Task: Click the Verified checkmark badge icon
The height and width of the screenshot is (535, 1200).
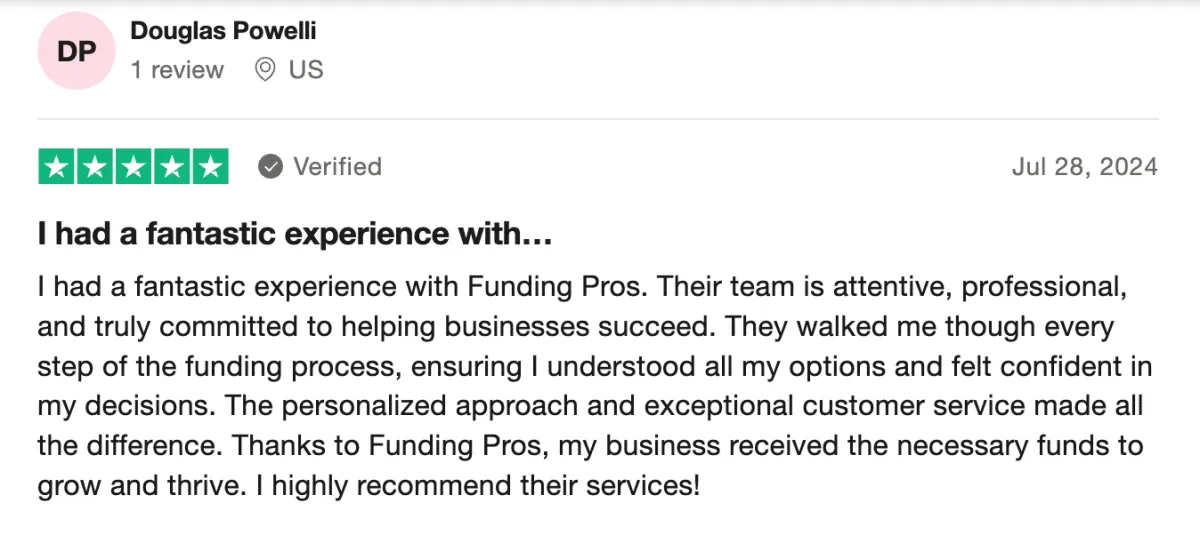Action: tap(270, 166)
